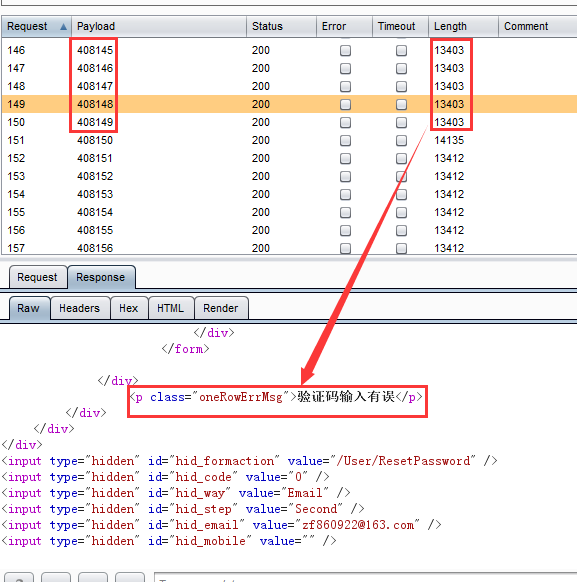Screen dimensions: 577x582
Task: Toggle Error checkbox for request 146
Action: [345, 50]
